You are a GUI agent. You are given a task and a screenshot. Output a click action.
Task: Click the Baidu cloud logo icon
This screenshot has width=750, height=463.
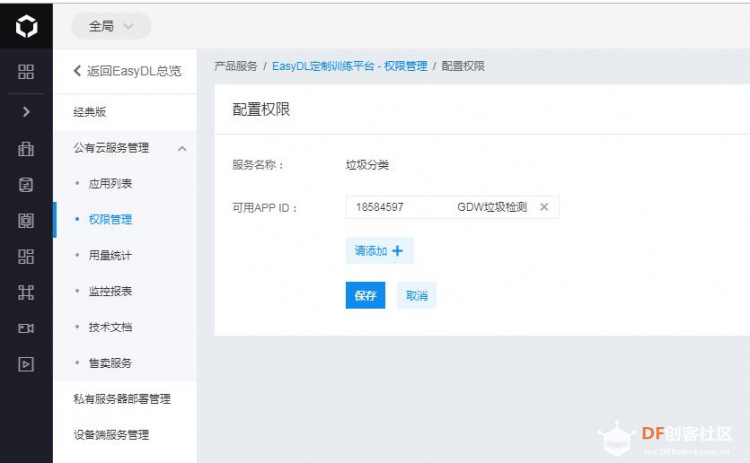point(26,26)
